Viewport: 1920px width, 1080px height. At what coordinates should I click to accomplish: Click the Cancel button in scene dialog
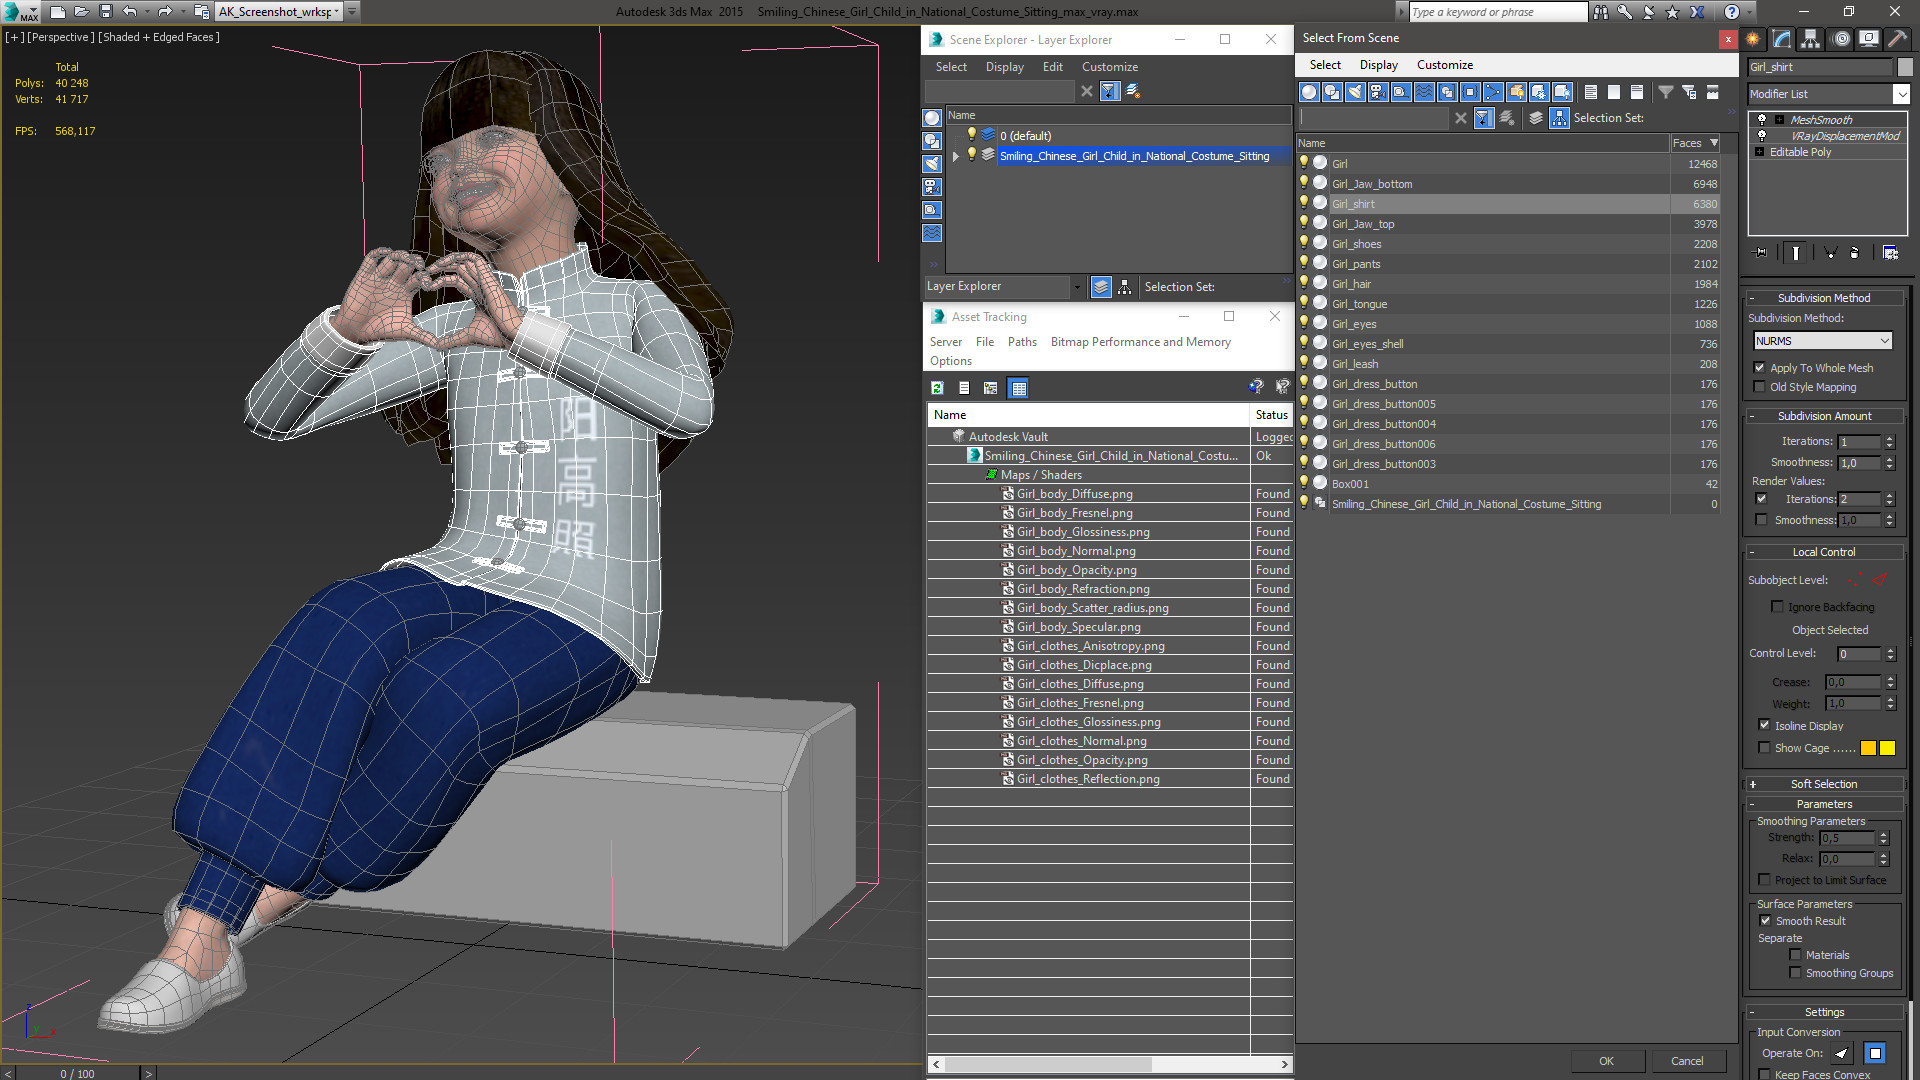[1687, 1060]
